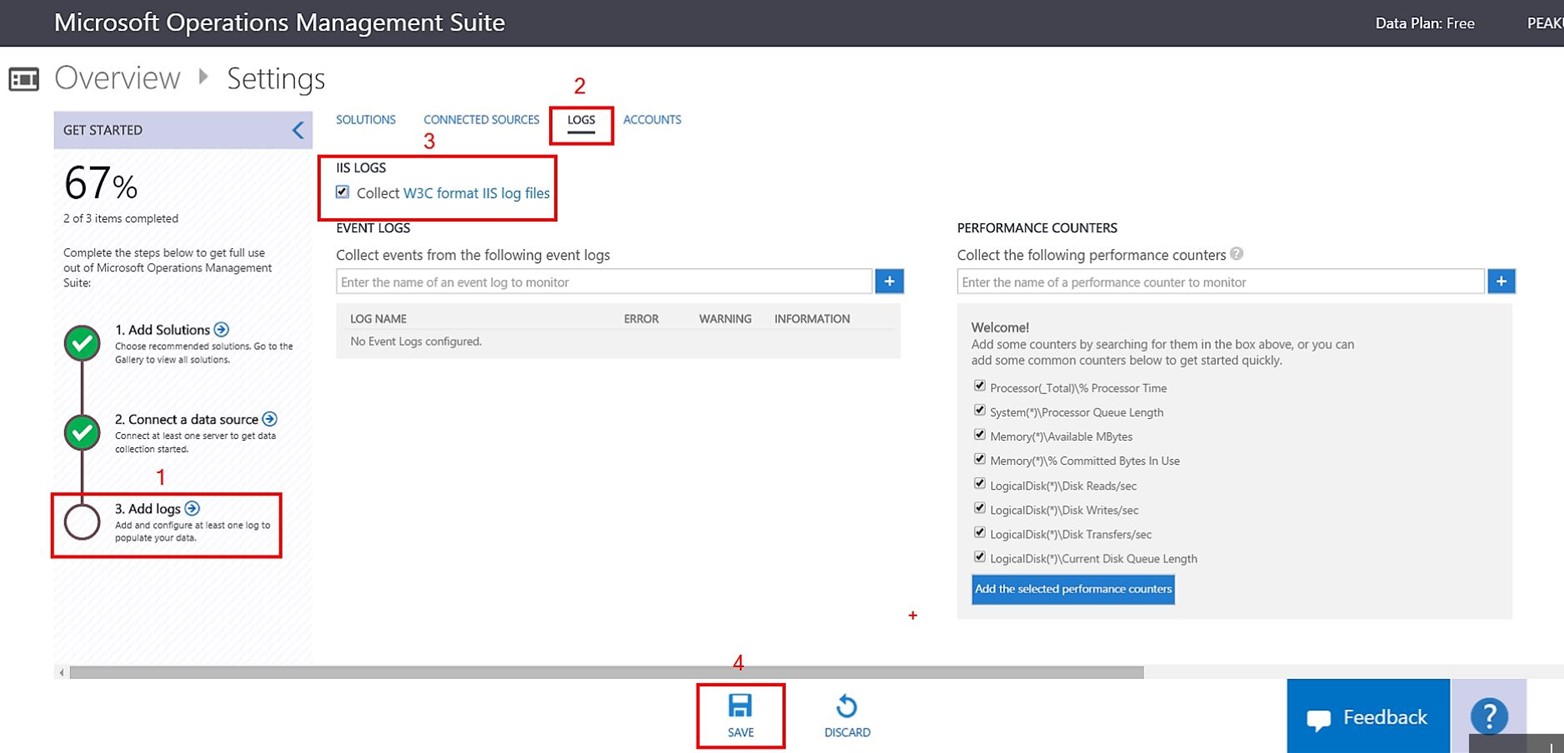Select the Logs tab
The width and height of the screenshot is (1564, 753).
tap(581, 120)
